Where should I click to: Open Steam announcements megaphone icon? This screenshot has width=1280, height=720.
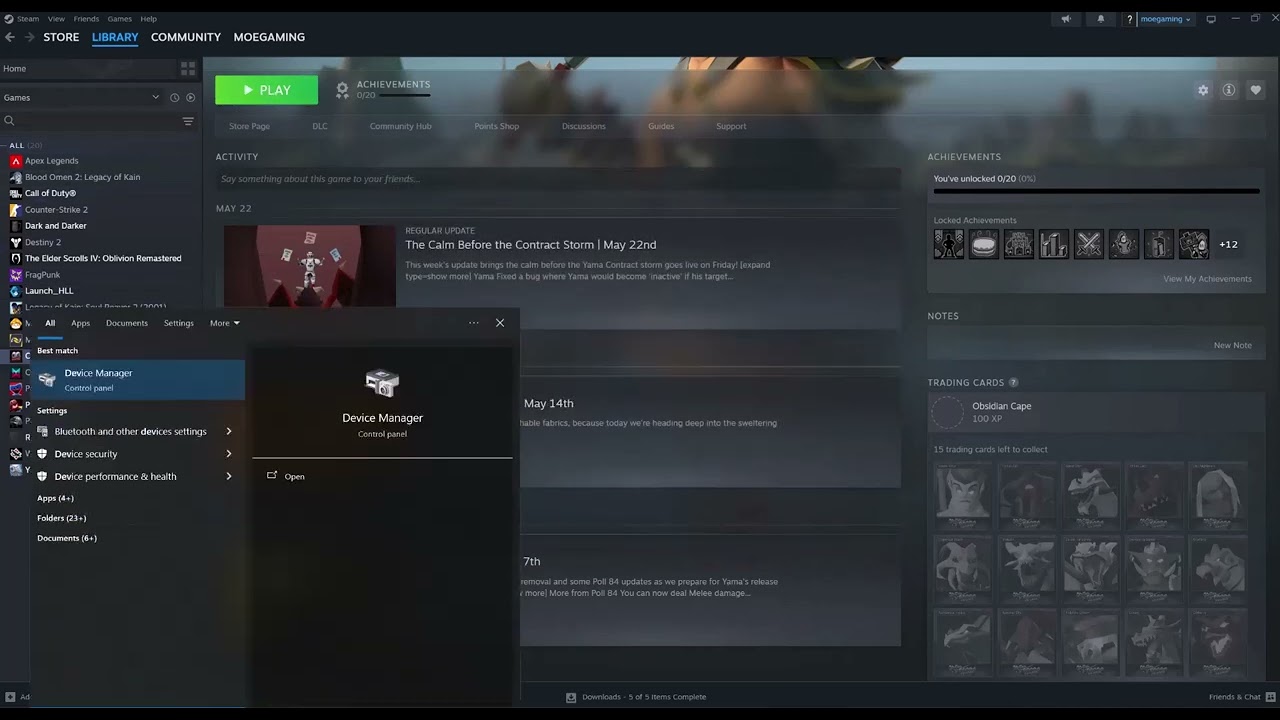(x=1066, y=19)
